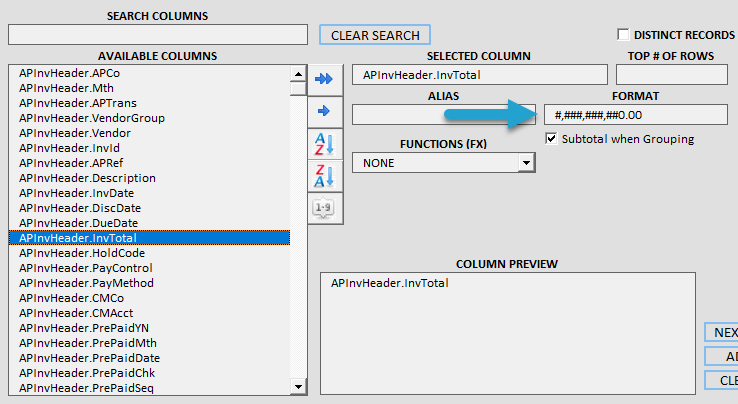Sort available columns A to Z

[x=325, y=144]
